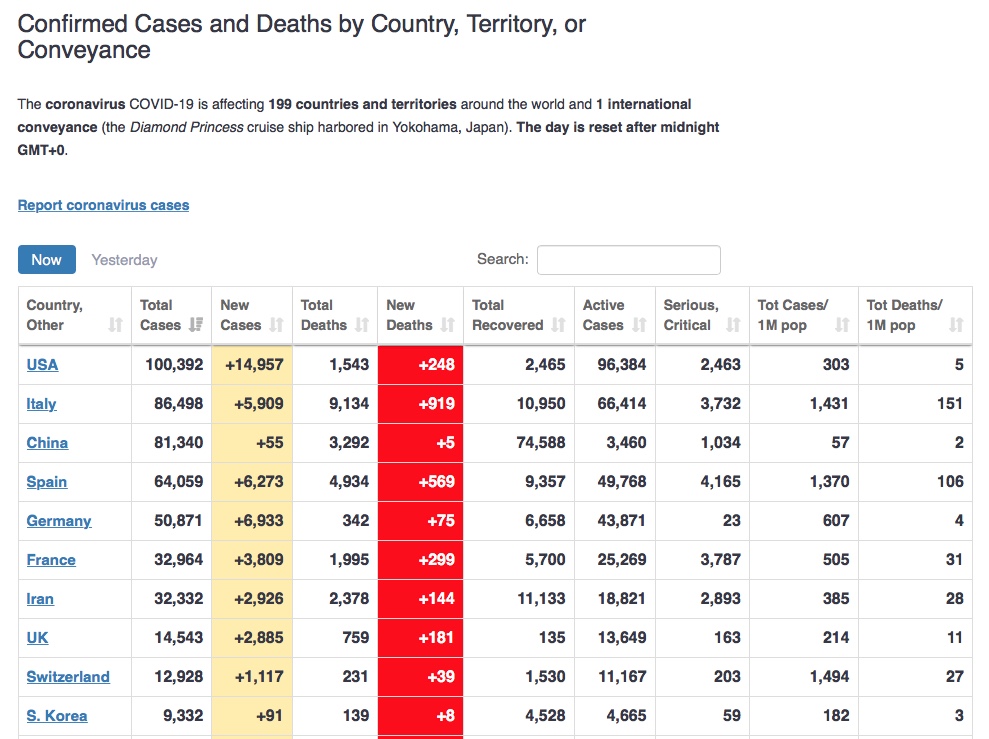Select the Now tab
Screen dimensions: 989x739
[x=47, y=260]
